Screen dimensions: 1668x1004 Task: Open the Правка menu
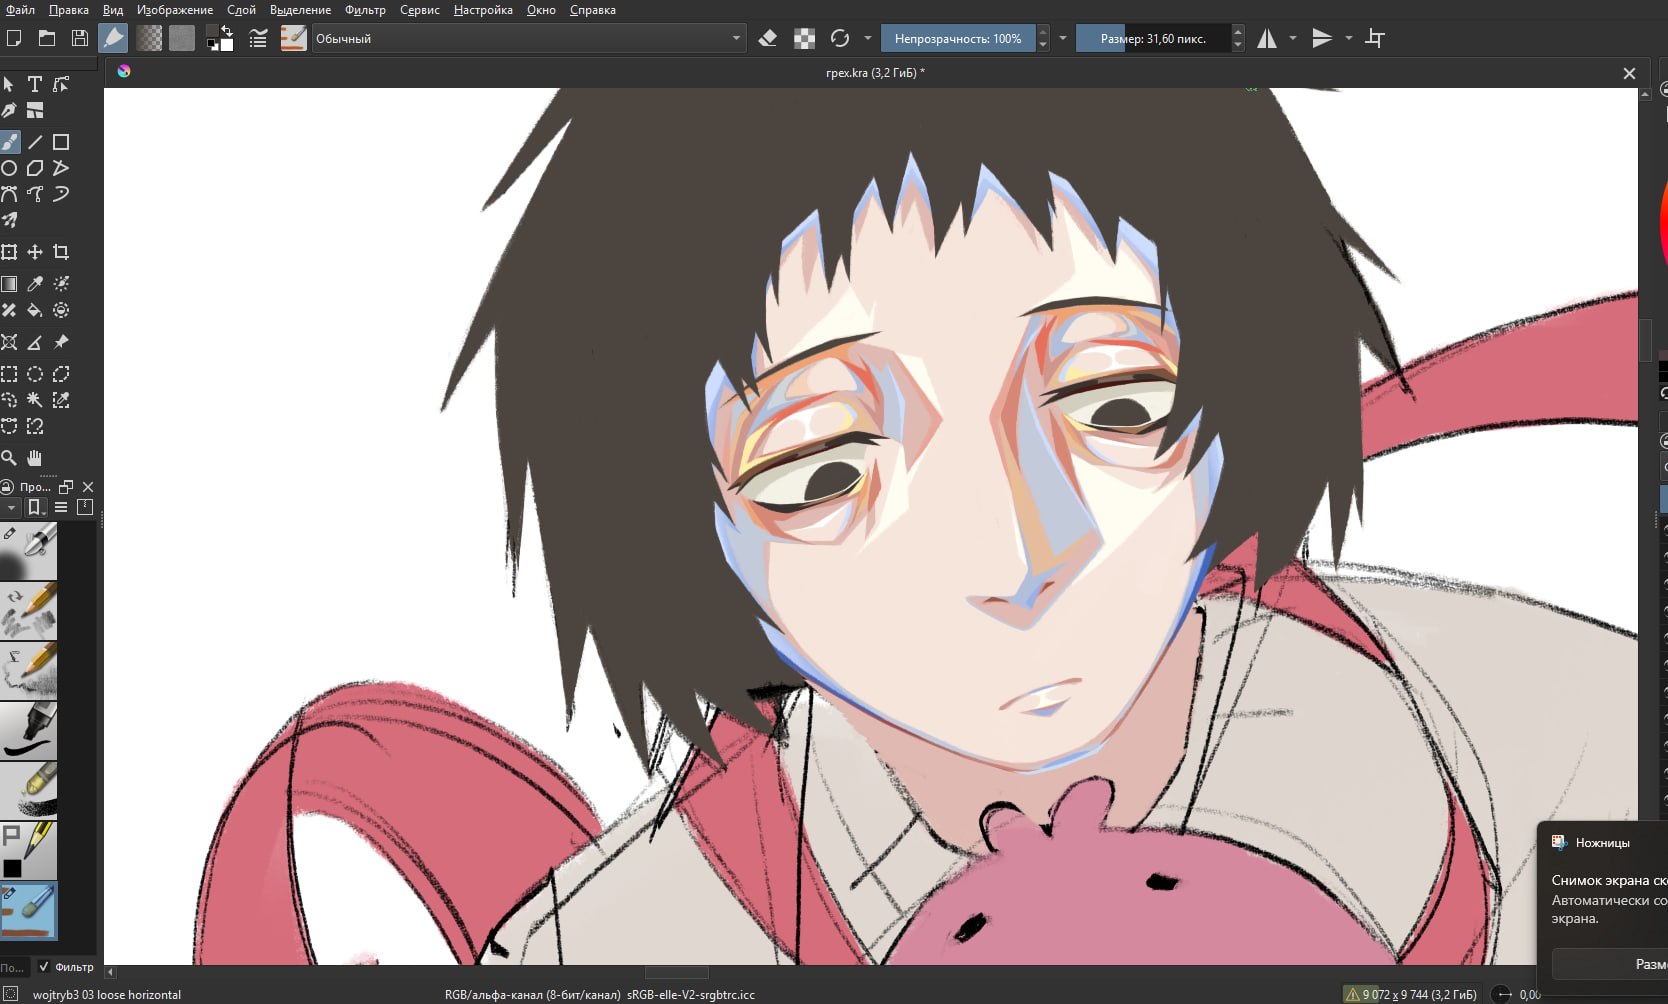[x=69, y=10]
